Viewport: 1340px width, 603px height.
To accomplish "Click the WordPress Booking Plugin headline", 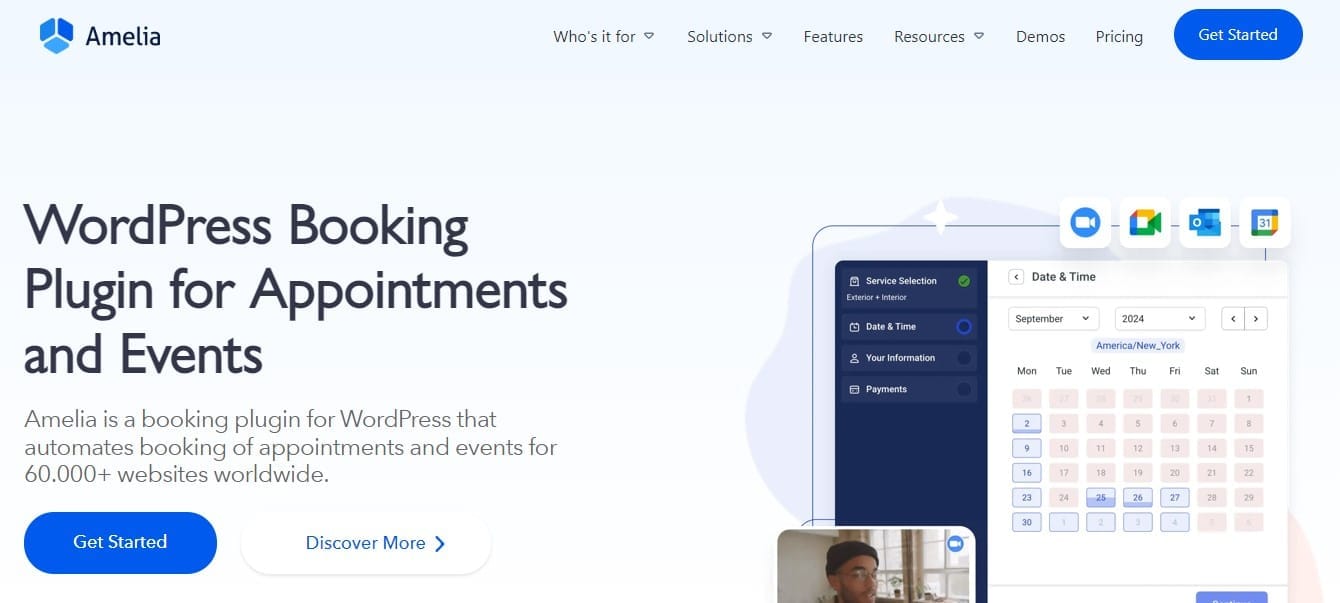I will click(x=296, y=289).
